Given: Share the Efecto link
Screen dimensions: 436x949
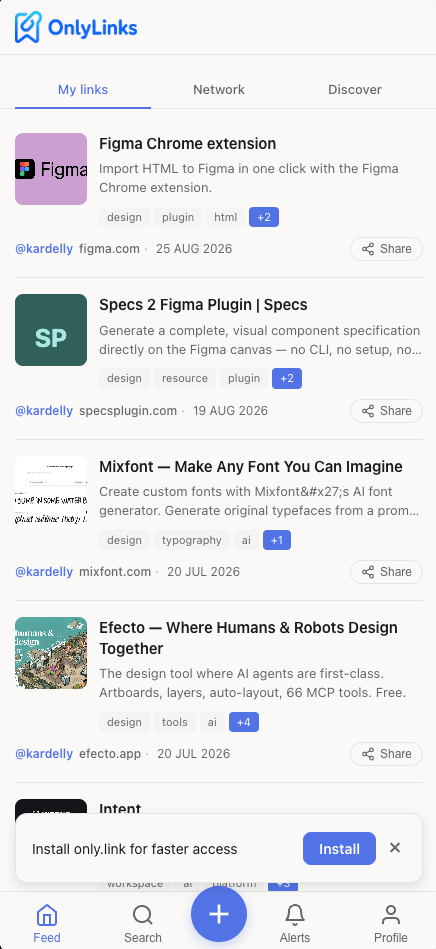Looking at the screenshot, I should 386,754.
